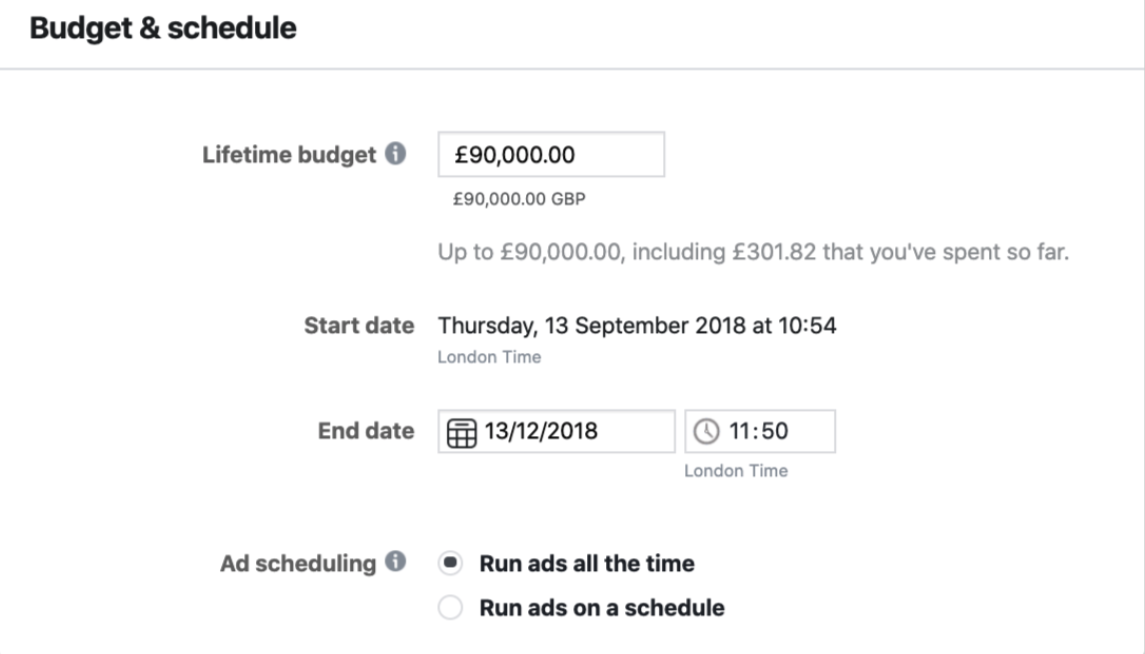Open the End date calendar icon
The height and width of the screenshot is (654, 1145).
pos(460,432)
